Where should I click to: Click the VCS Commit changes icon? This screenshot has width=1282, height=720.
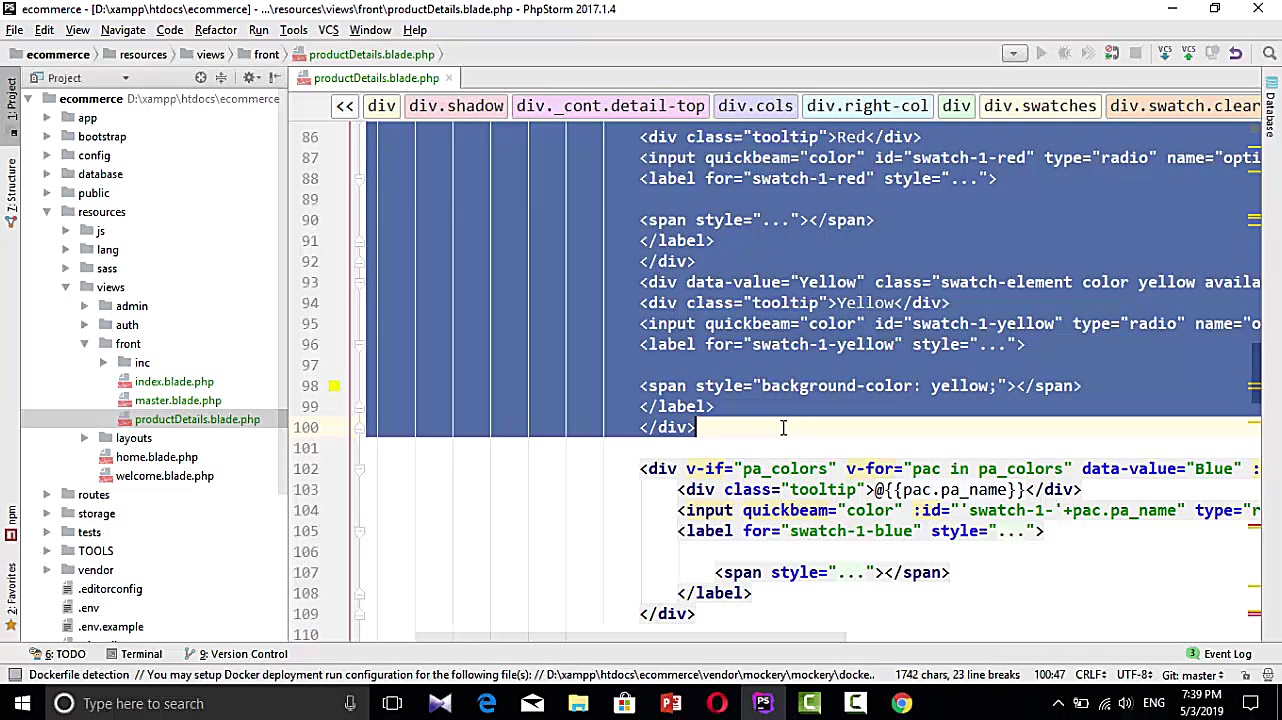coord(1188,54)
